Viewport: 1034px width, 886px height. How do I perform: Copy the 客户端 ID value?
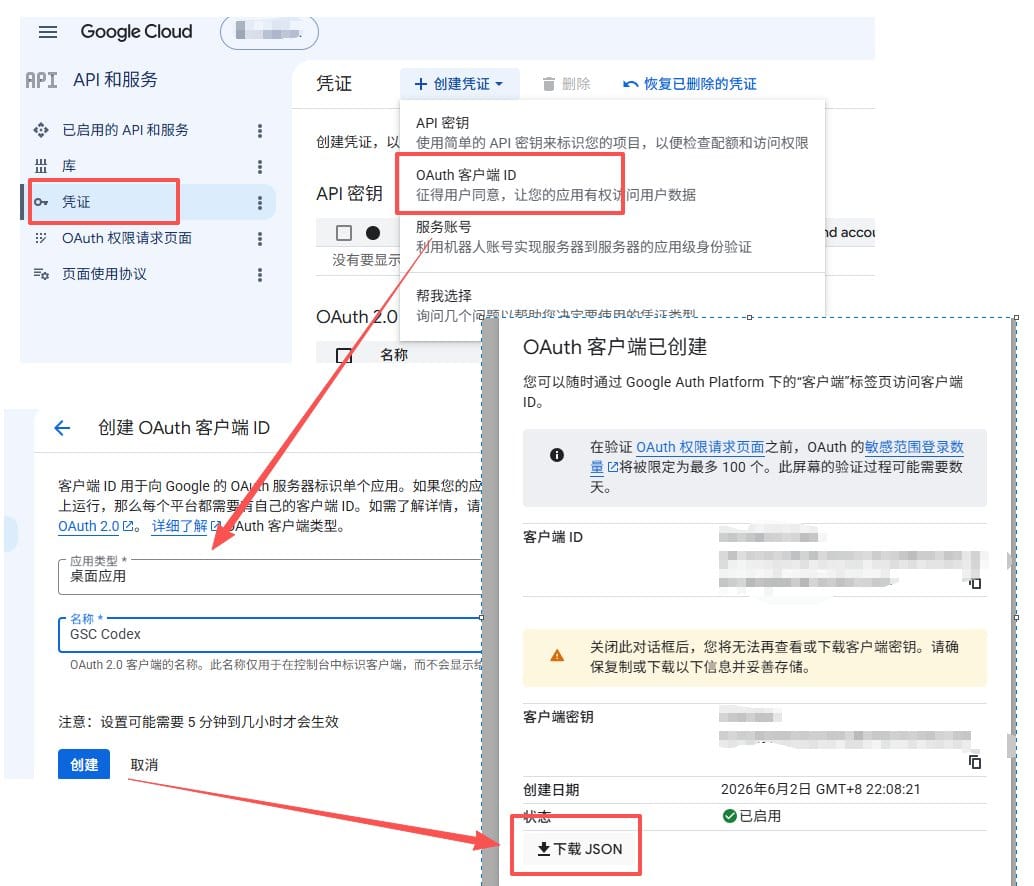975,583
